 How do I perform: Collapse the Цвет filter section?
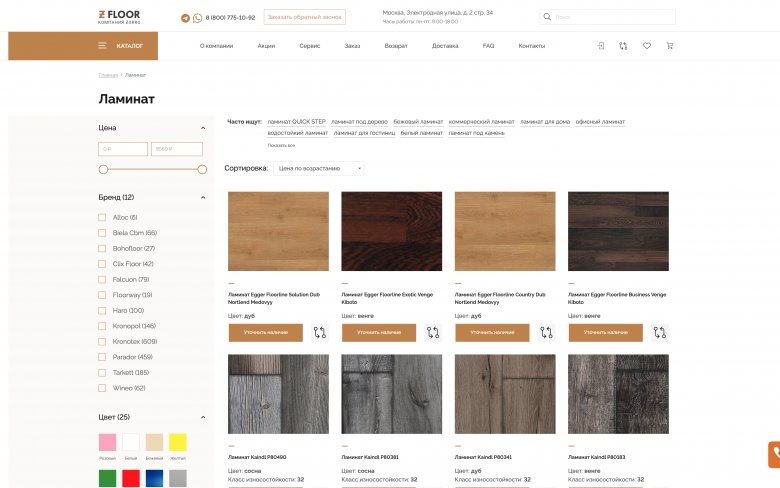[x=203, y=417]
